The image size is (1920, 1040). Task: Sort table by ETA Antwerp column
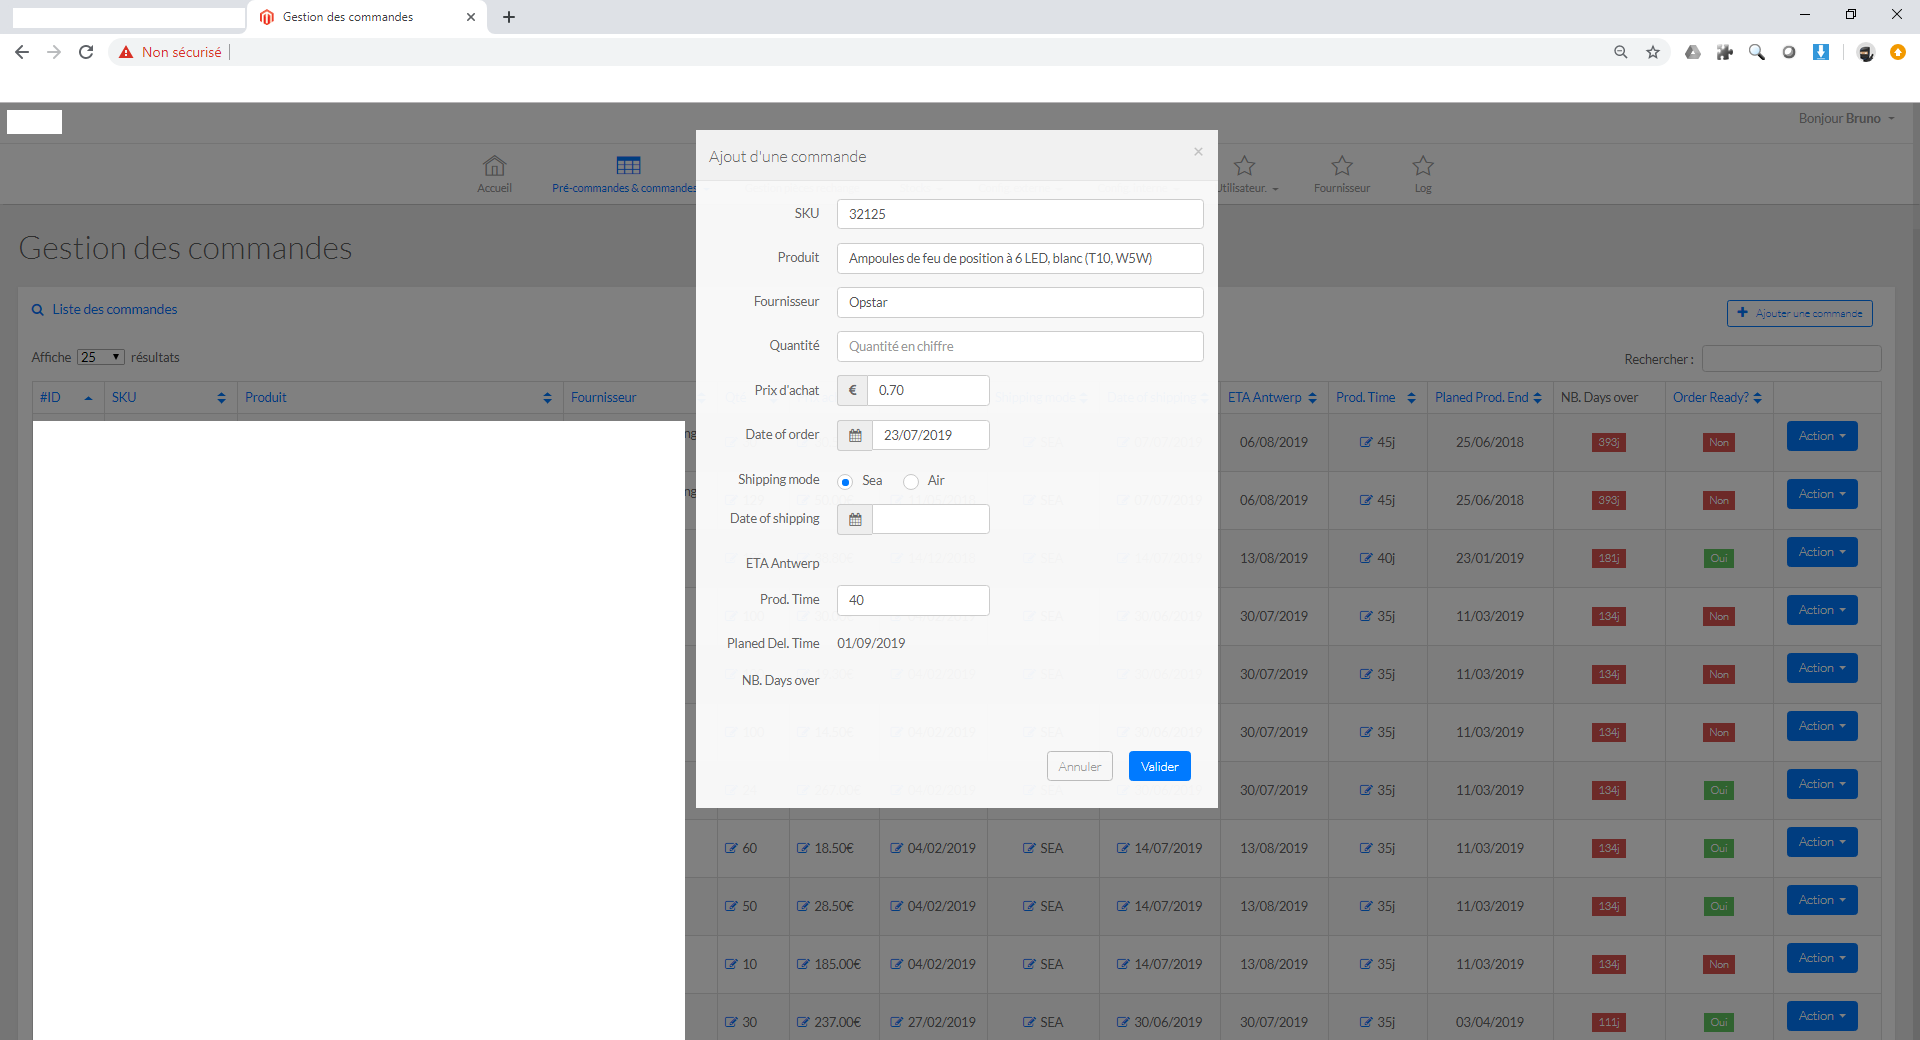(x=1272, y=397)
